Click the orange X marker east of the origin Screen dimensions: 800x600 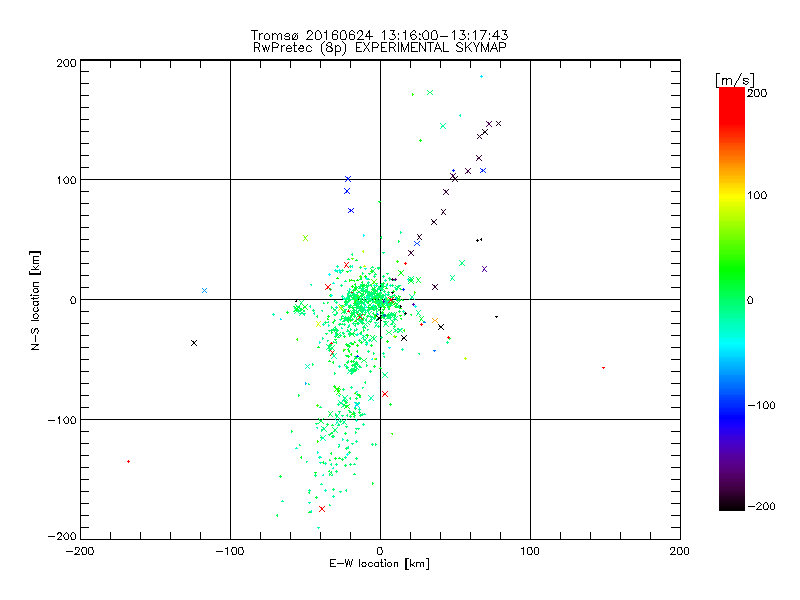435,320
